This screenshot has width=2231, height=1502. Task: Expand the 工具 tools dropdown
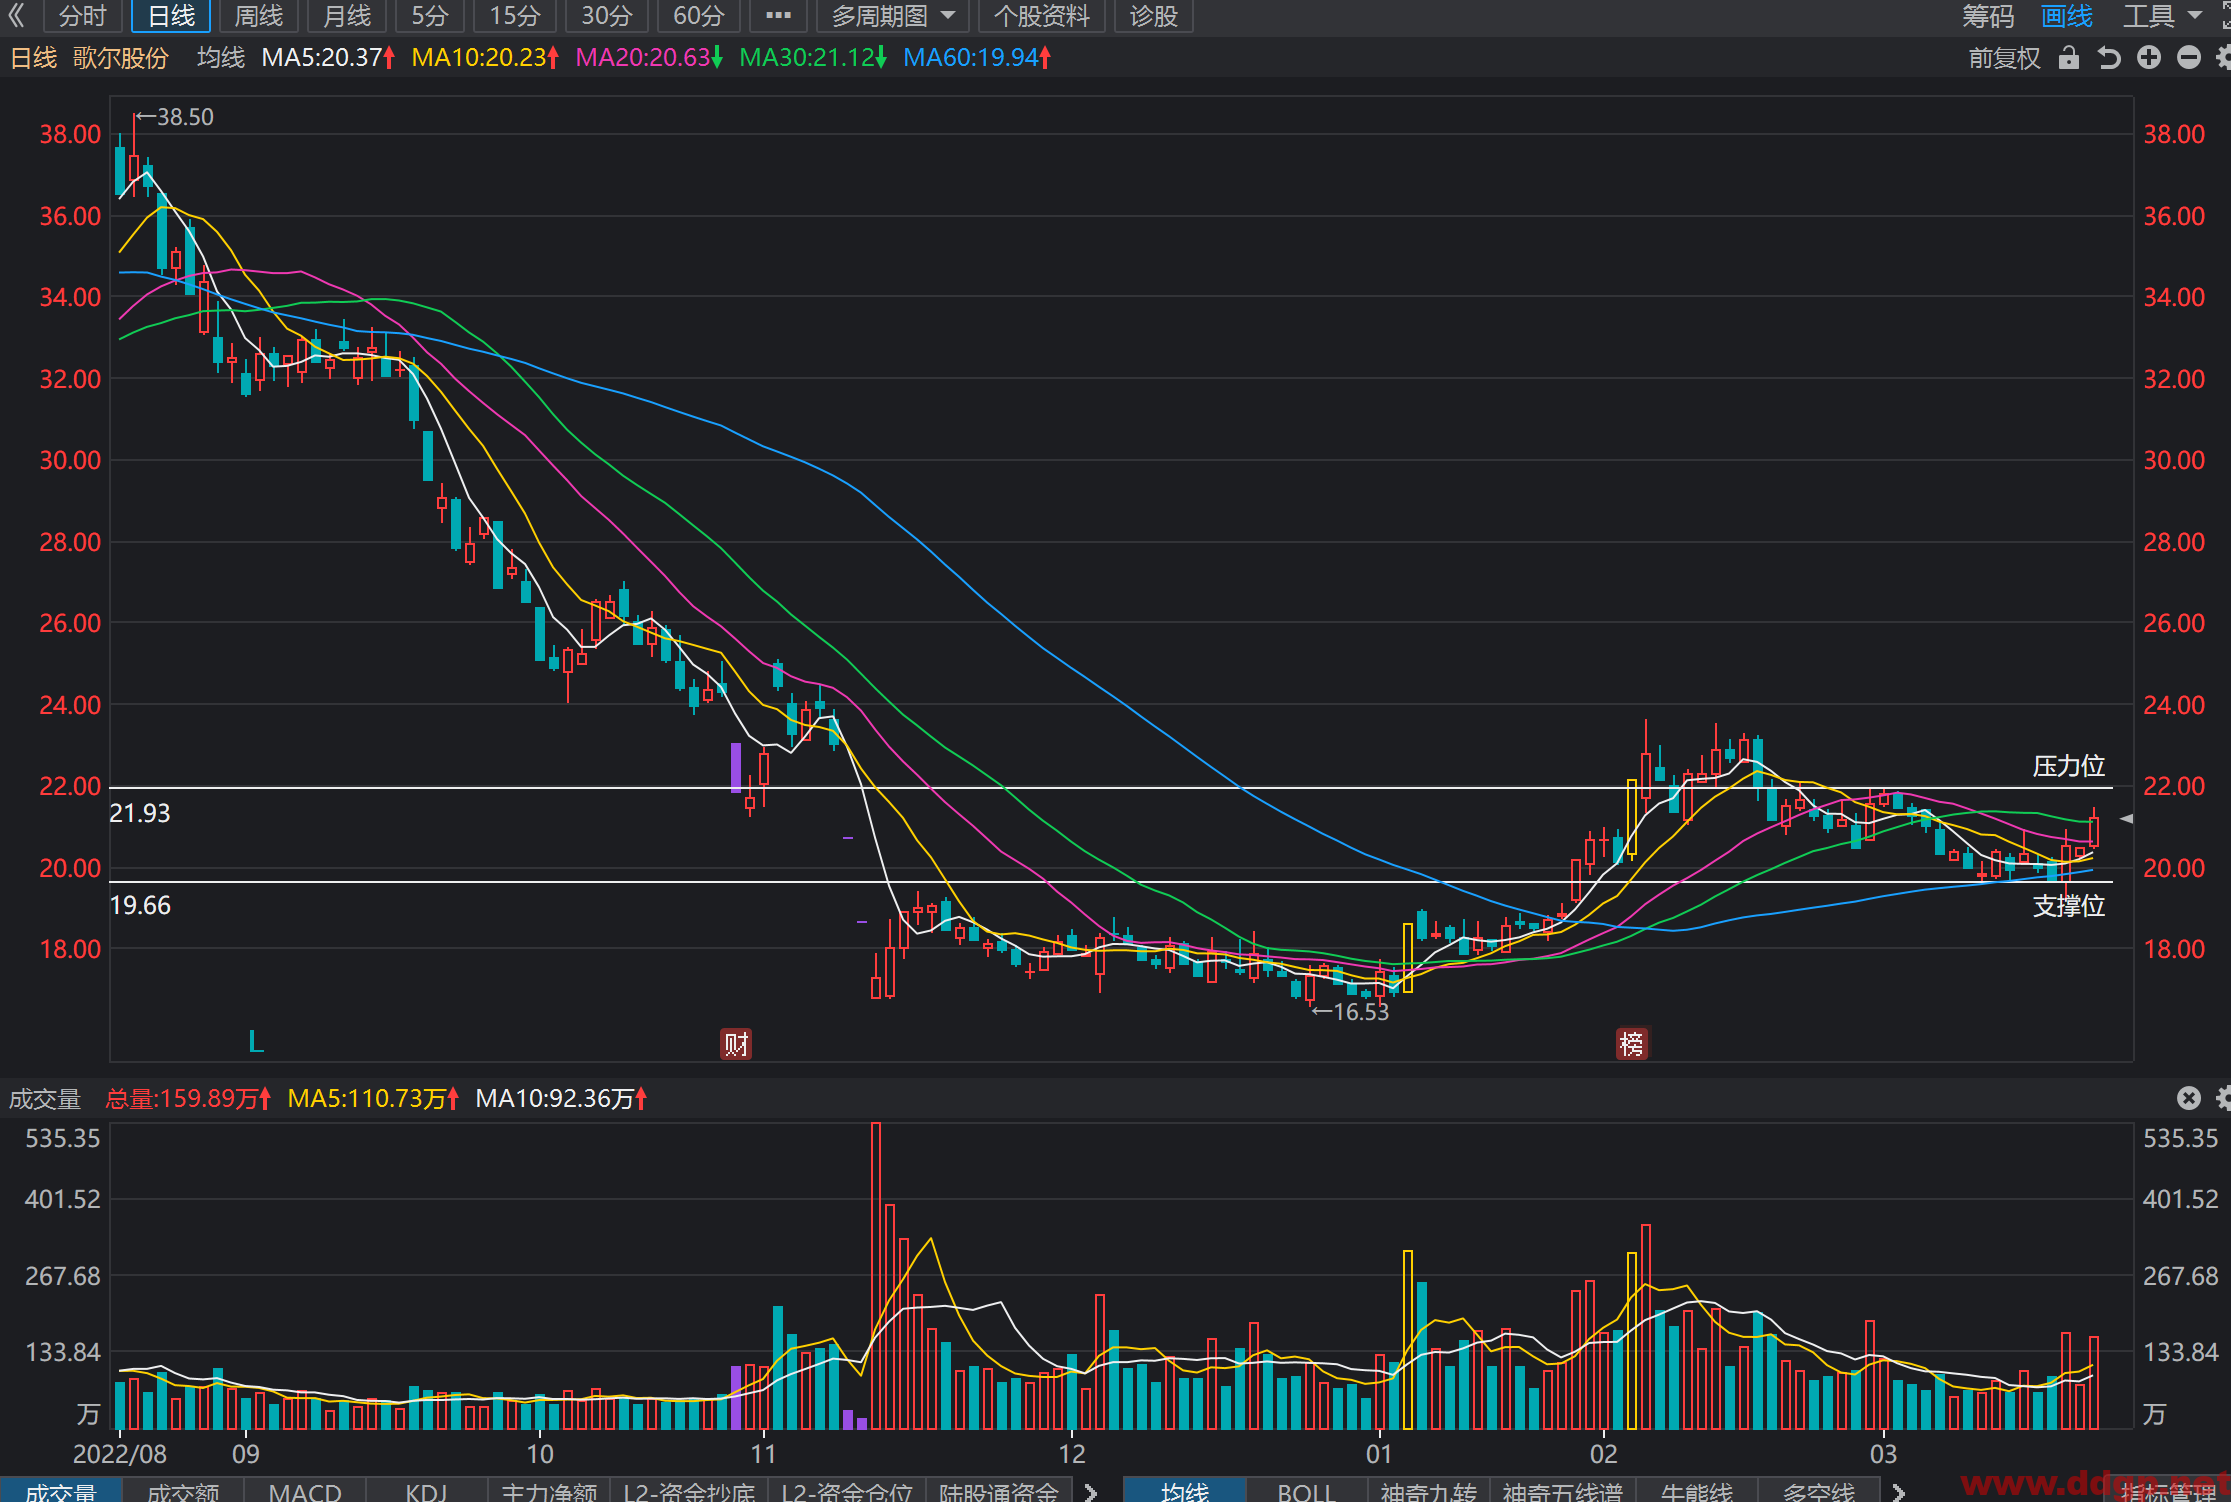[2162, 16]
